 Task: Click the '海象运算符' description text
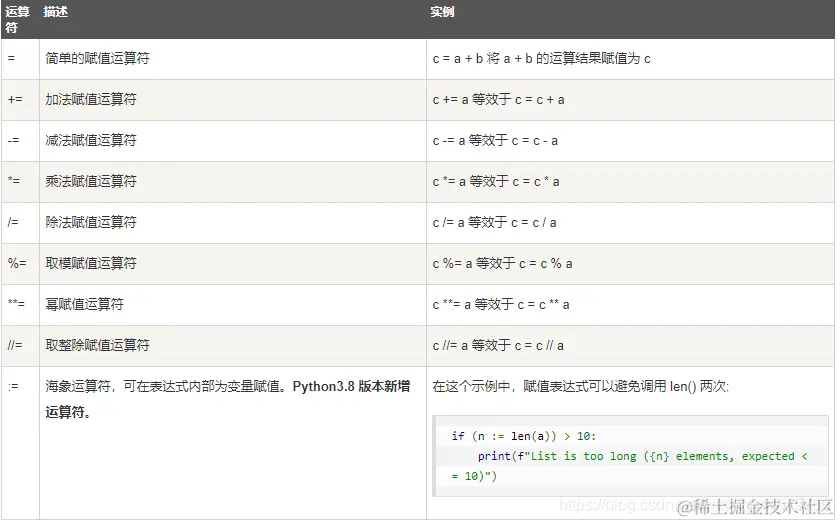tap(228, 399)
